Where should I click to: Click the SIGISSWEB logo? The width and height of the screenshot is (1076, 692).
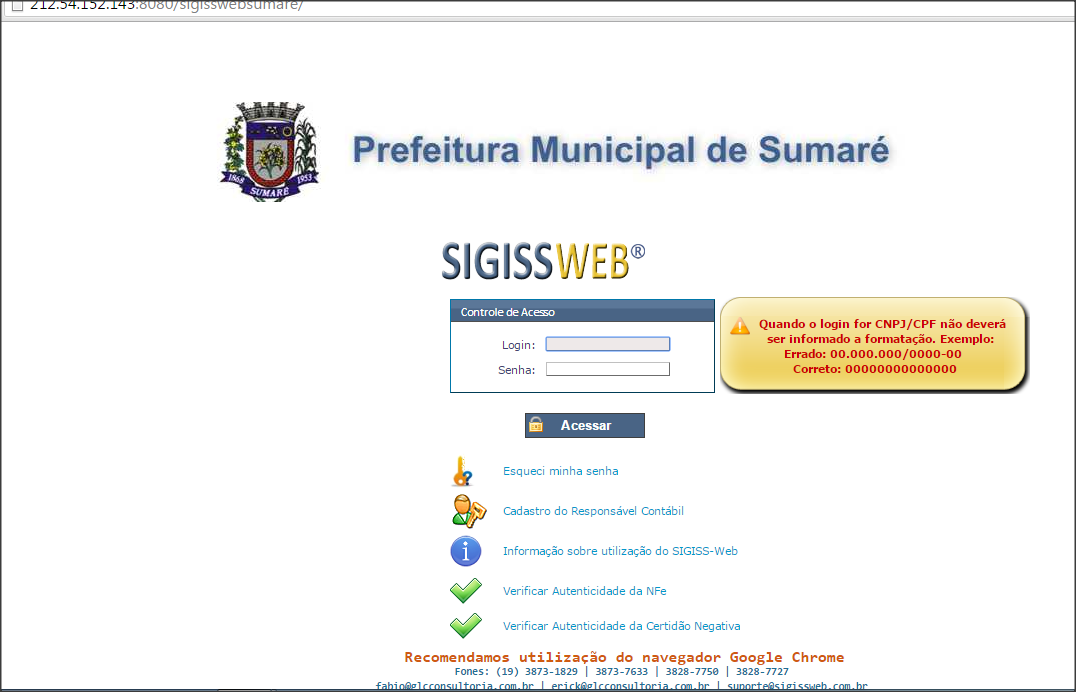point(543,261)
